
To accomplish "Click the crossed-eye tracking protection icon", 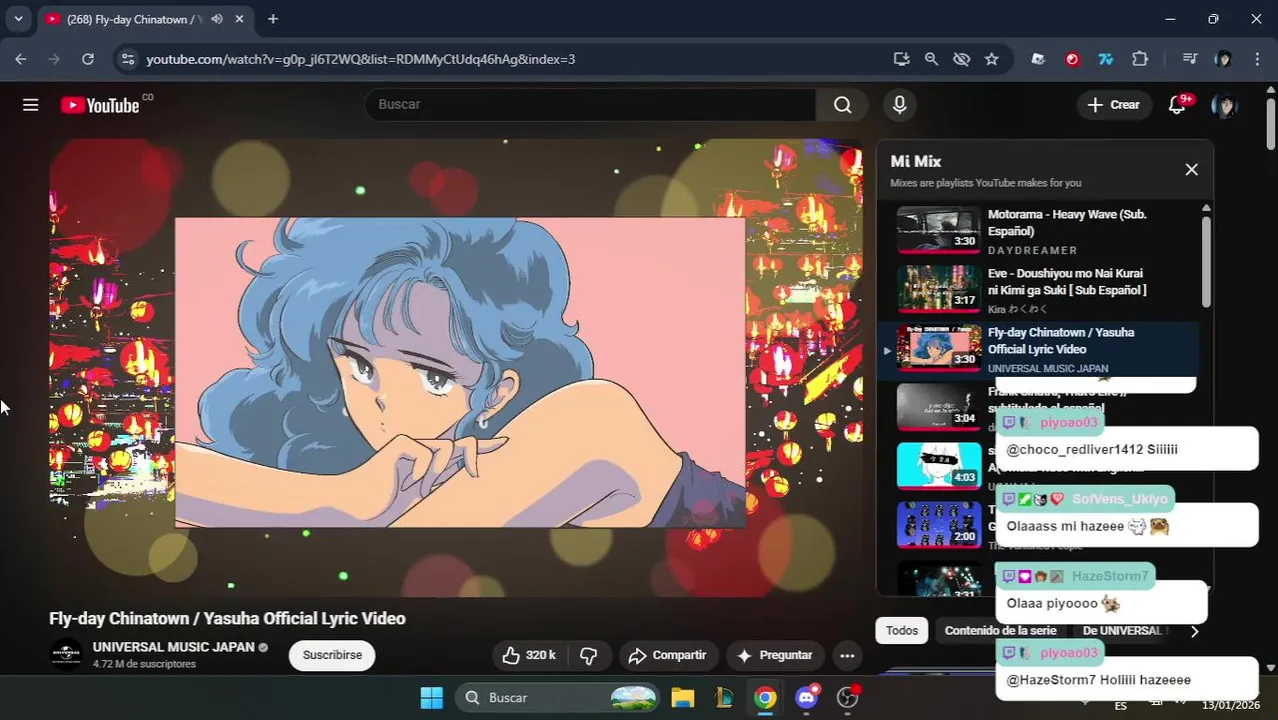I will pyautogui.click(x=961, y=59).
